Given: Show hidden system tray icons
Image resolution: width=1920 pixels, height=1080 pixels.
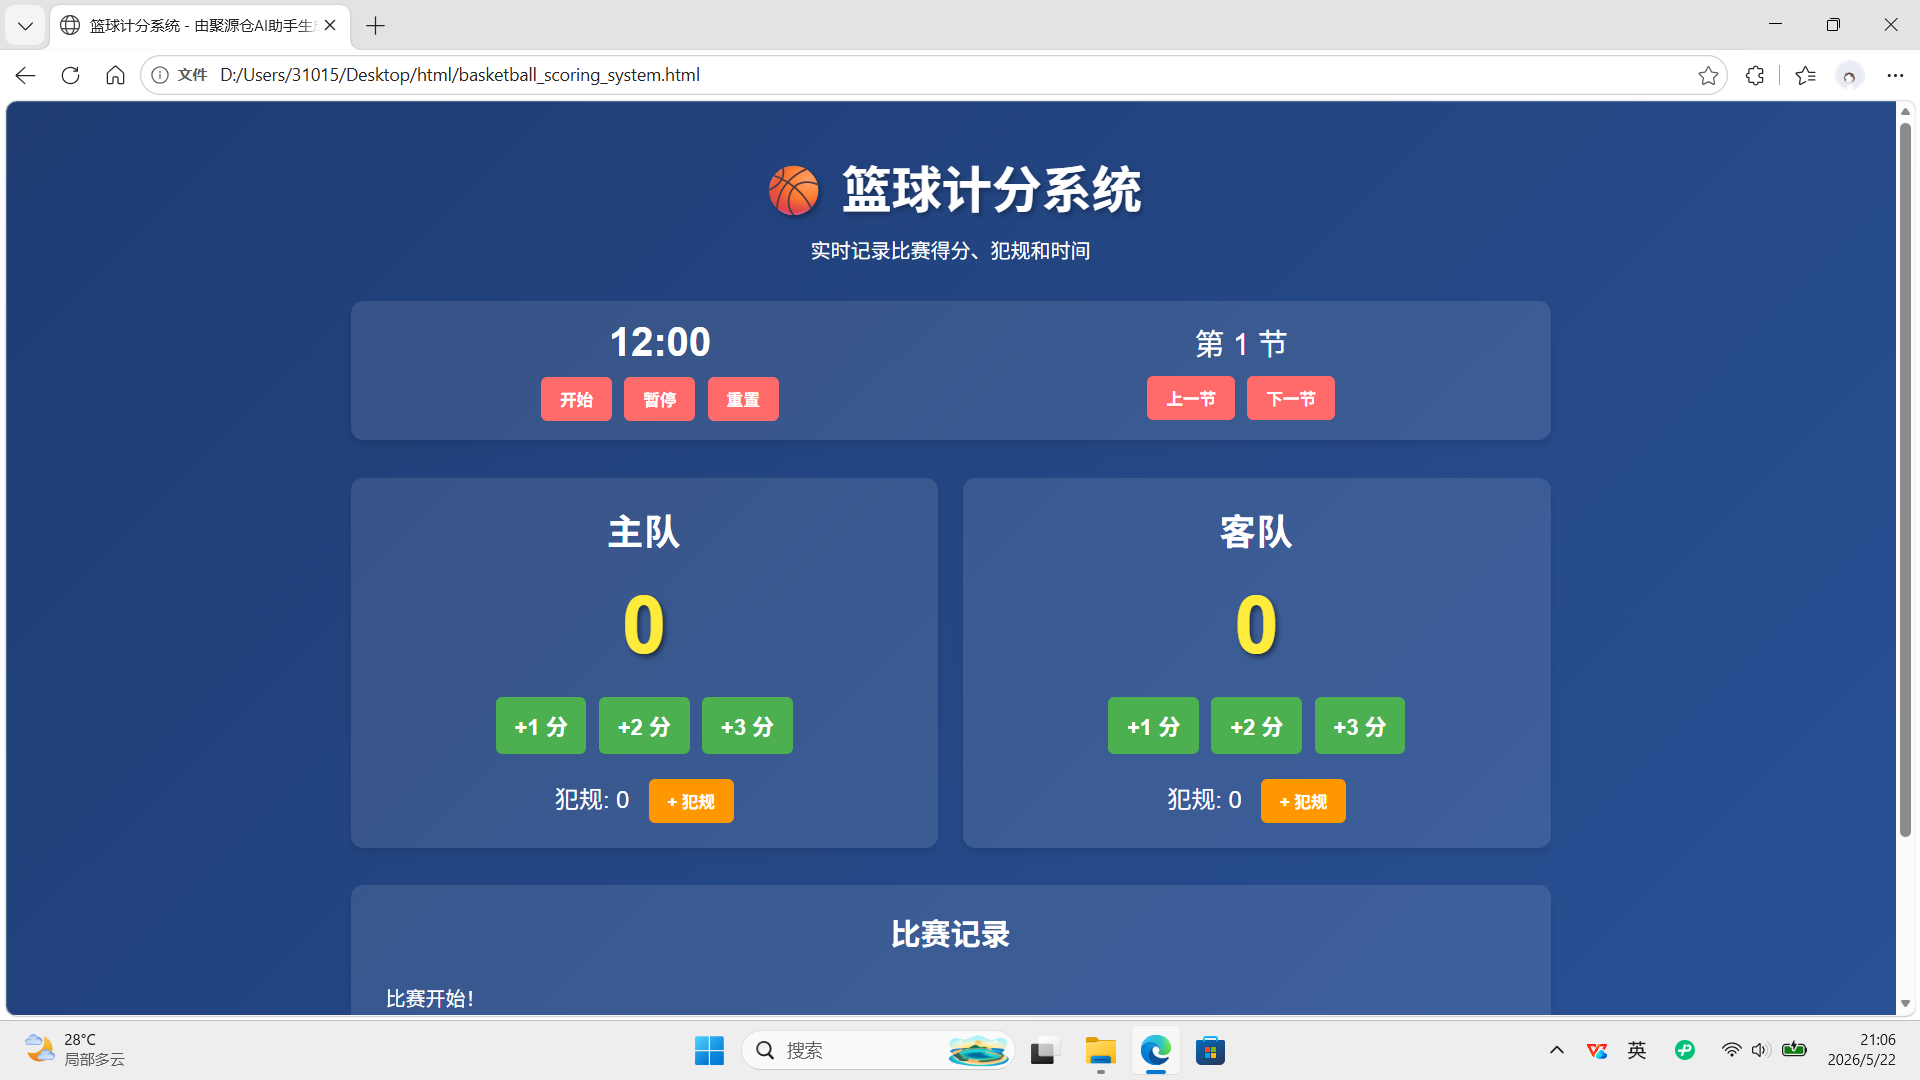Looking at the screenshot, I should click(x=1557, y=1050).
